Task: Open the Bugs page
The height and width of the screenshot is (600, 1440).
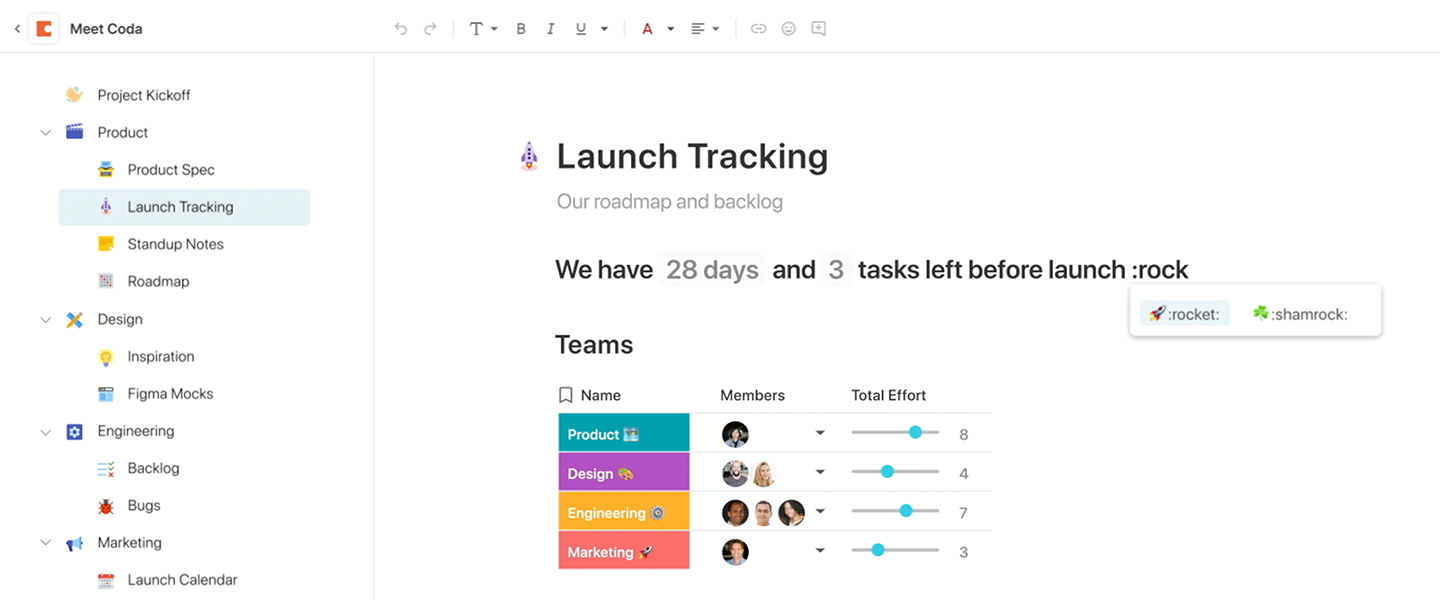Action: tap(144, 506)
